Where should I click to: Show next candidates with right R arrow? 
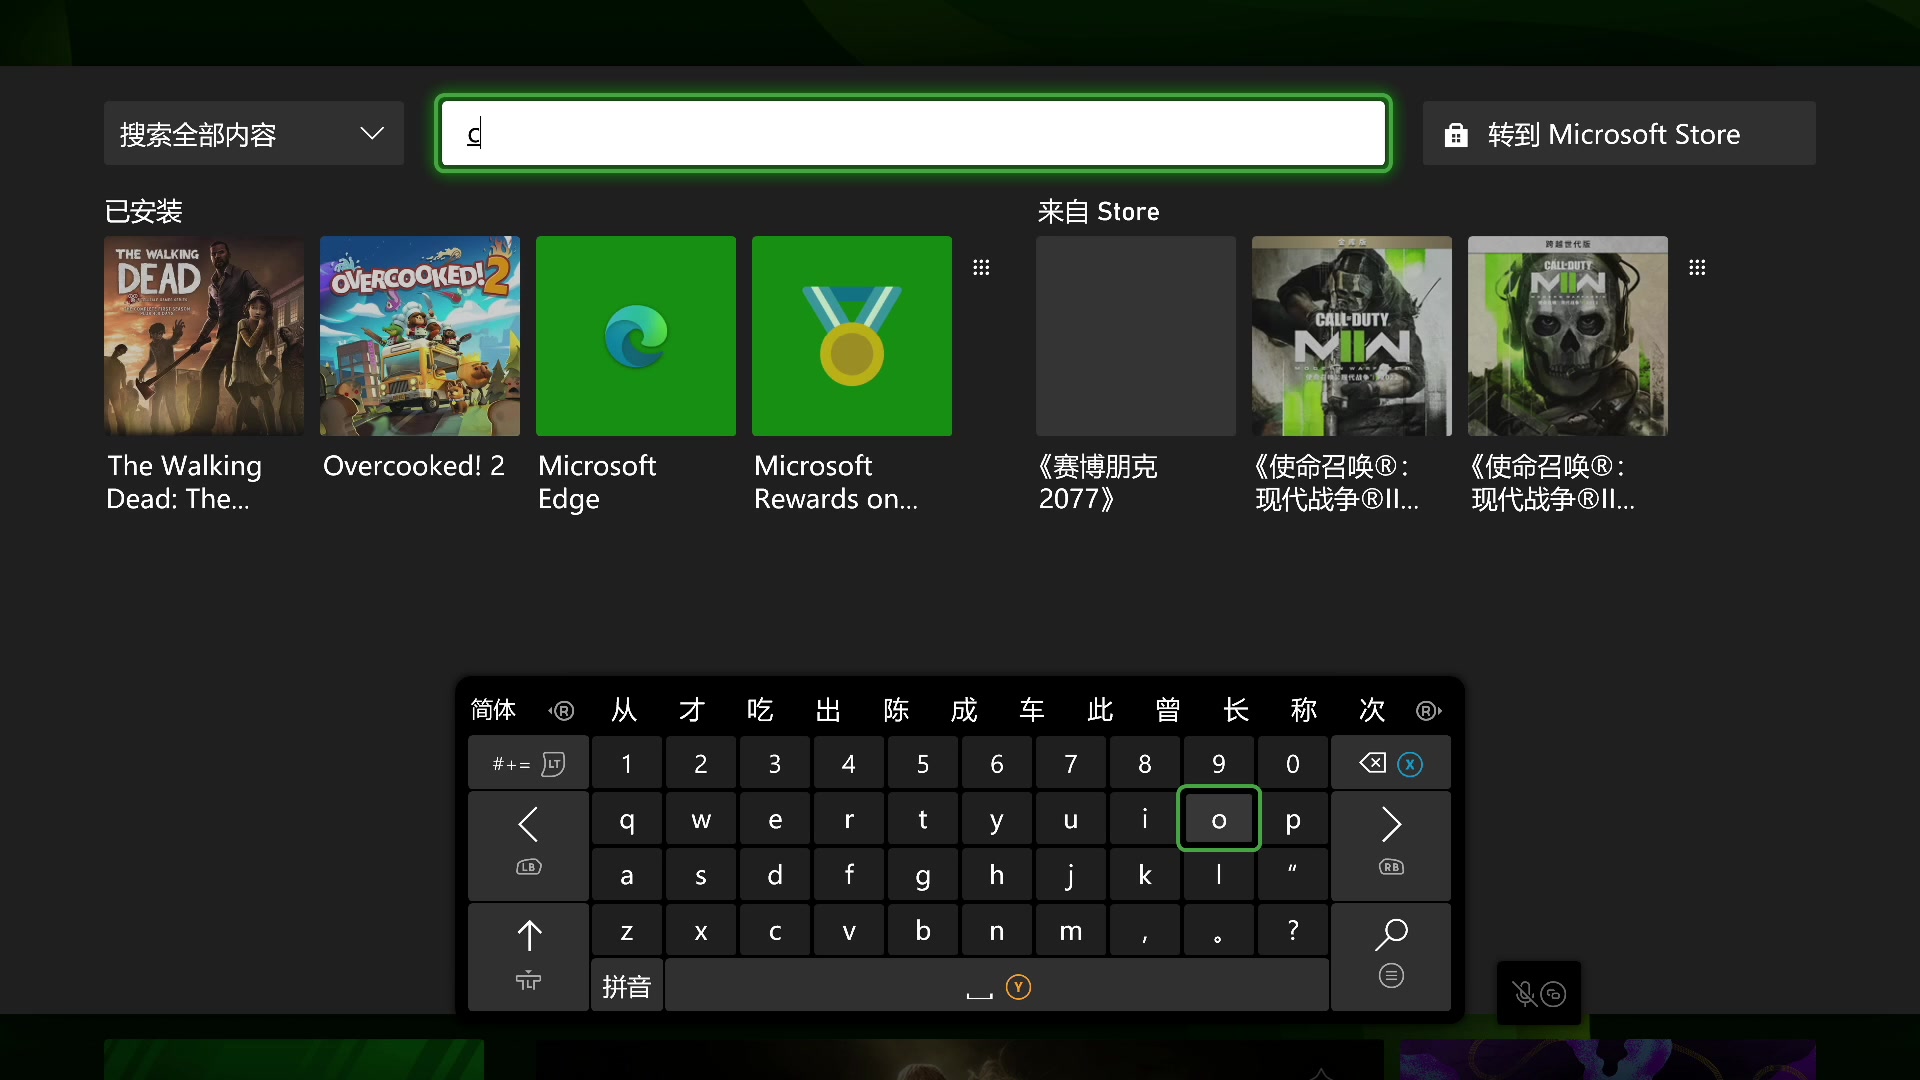1429,711
